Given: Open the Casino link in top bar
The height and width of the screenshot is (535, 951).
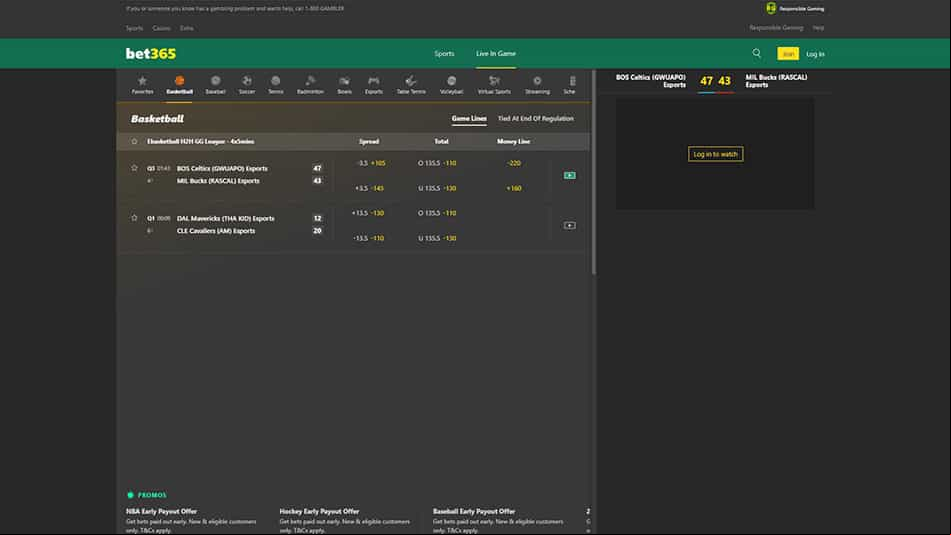Looking at the screenshot, I should tap(161, 28).
